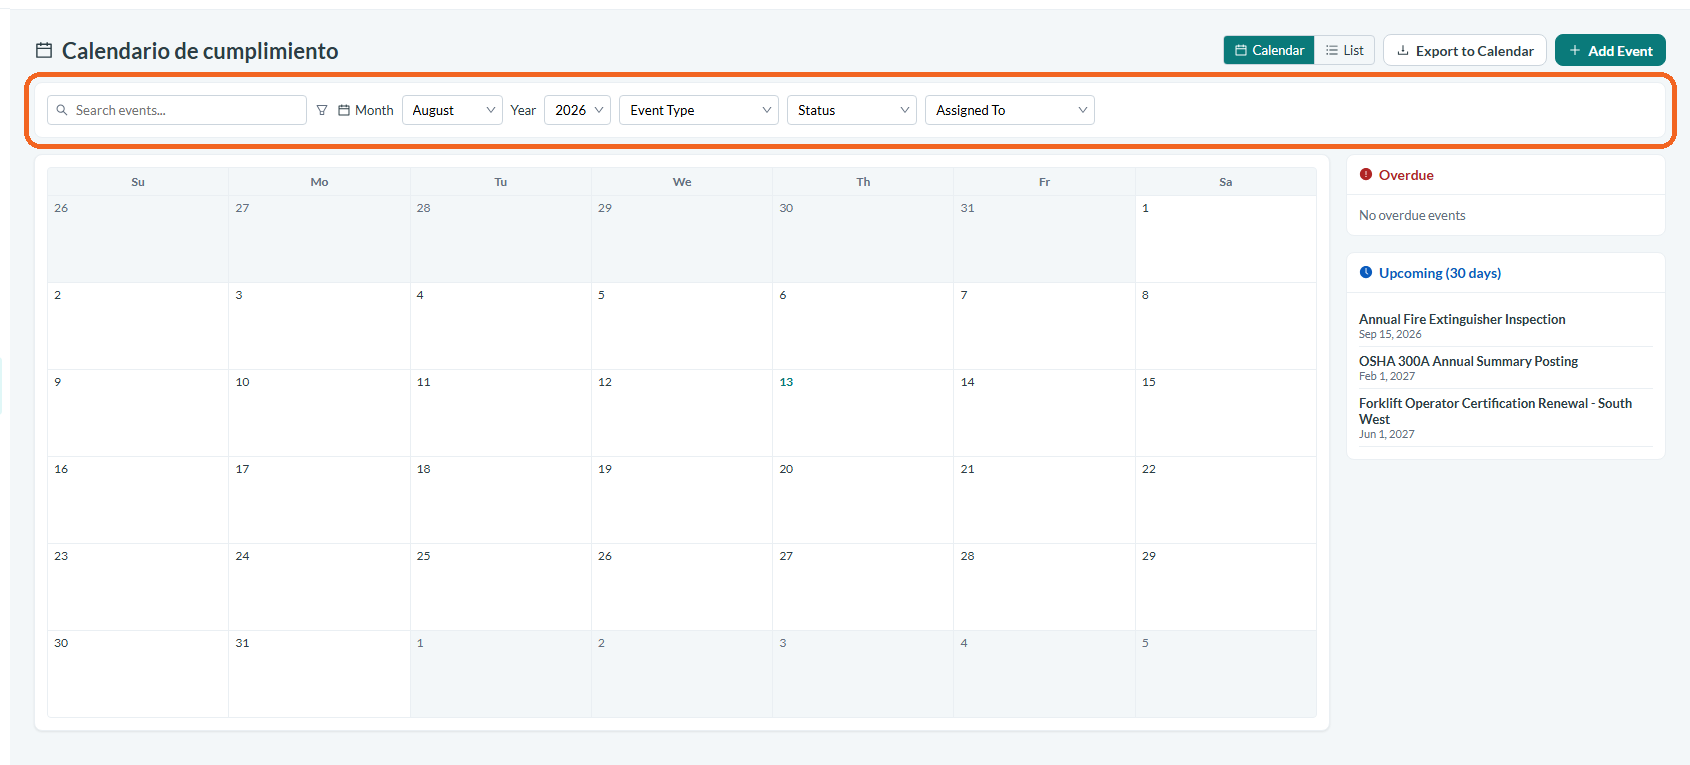The width and height of the screenshot is (1690, 765).
Task: Click the Feb 1, 2027 event date
Action: [1387, 377]
